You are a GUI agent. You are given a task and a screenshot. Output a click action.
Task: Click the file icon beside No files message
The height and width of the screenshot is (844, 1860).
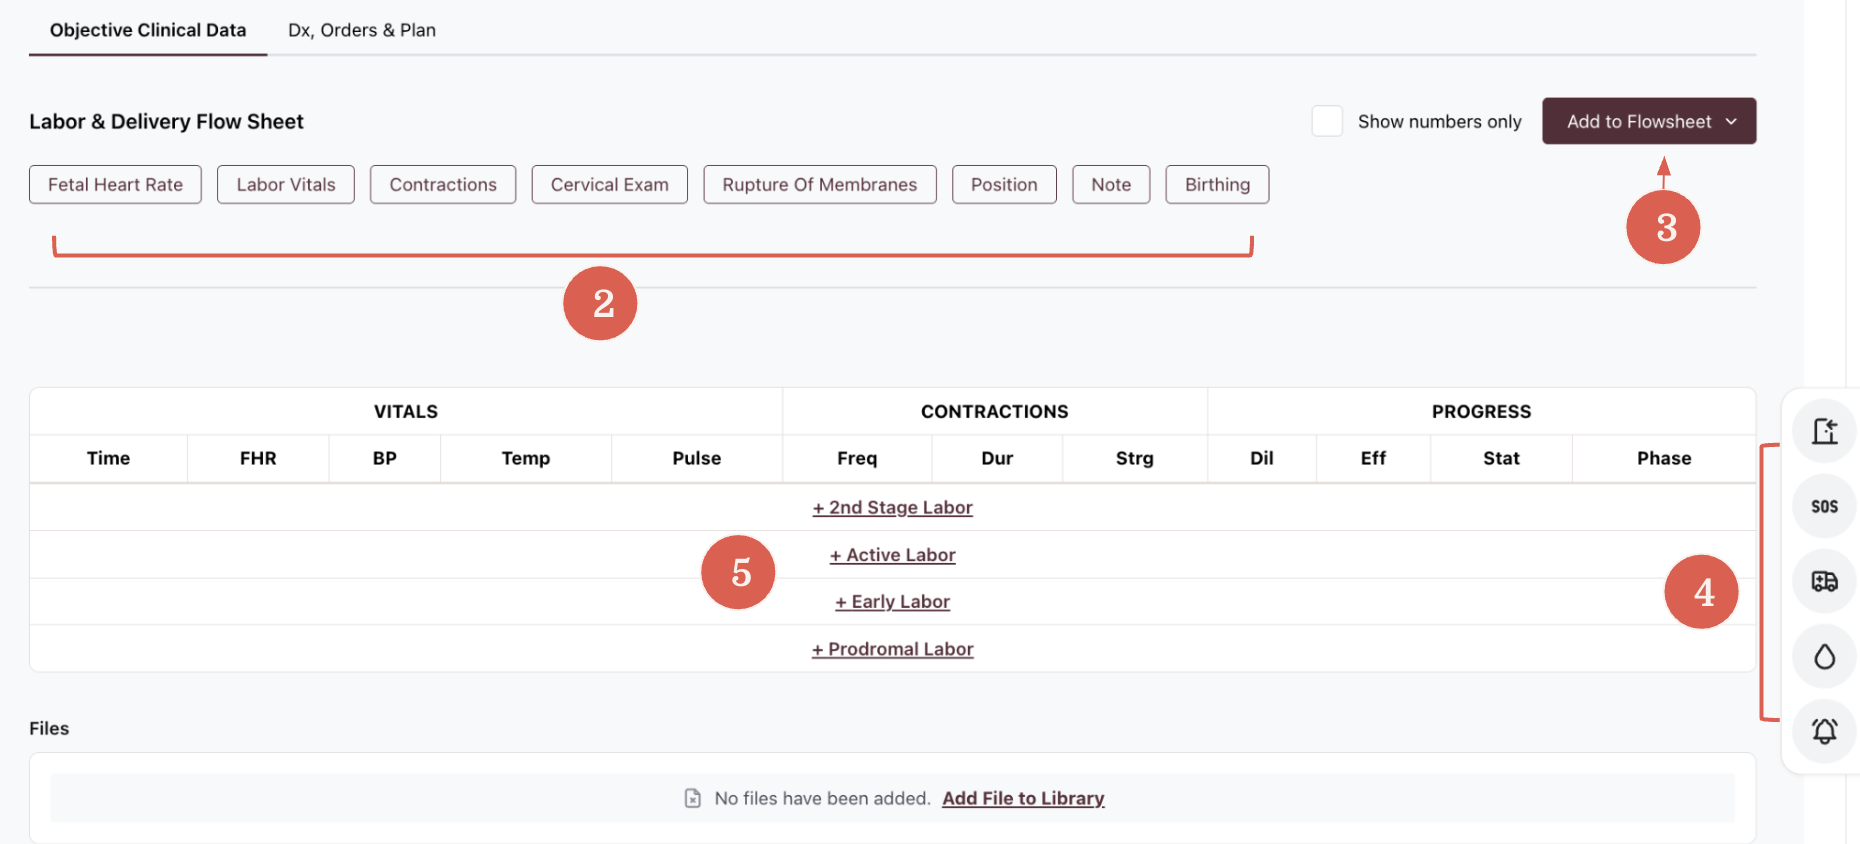click(692, 798)
